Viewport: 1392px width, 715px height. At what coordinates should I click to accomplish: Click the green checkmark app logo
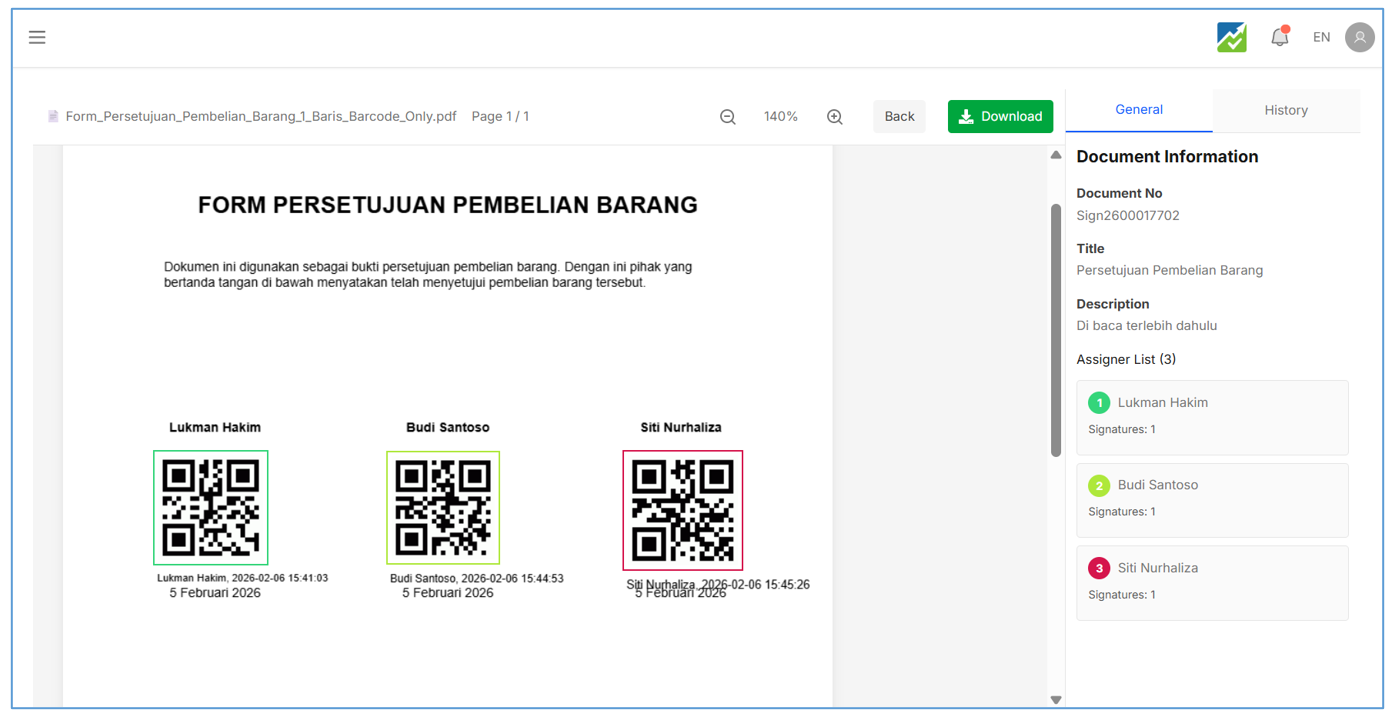pos(1231,37)
